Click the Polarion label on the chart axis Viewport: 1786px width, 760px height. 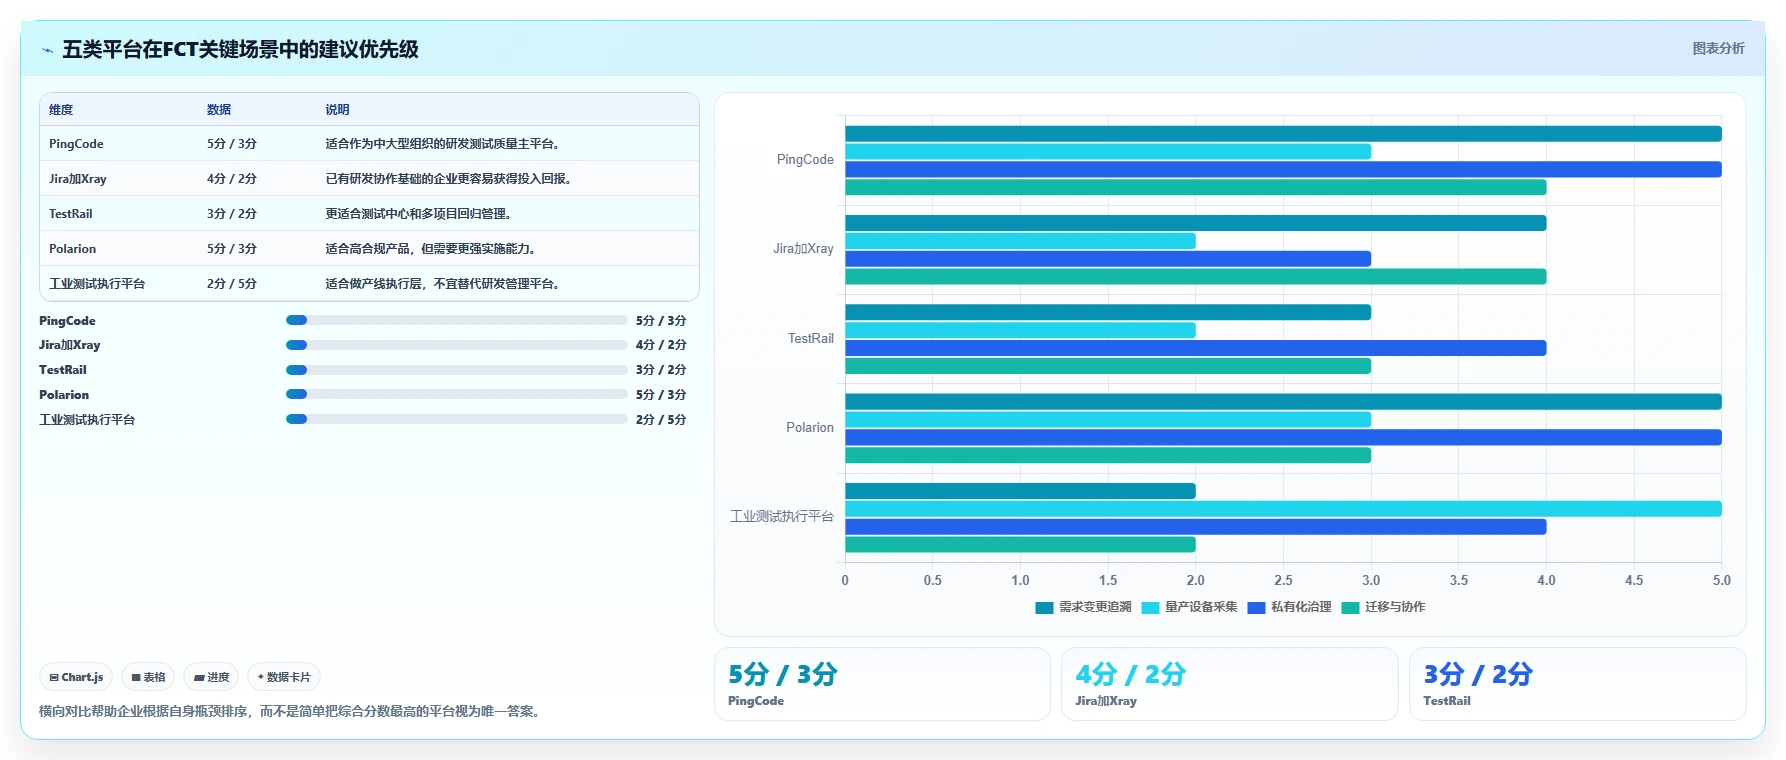pos(810,428)
